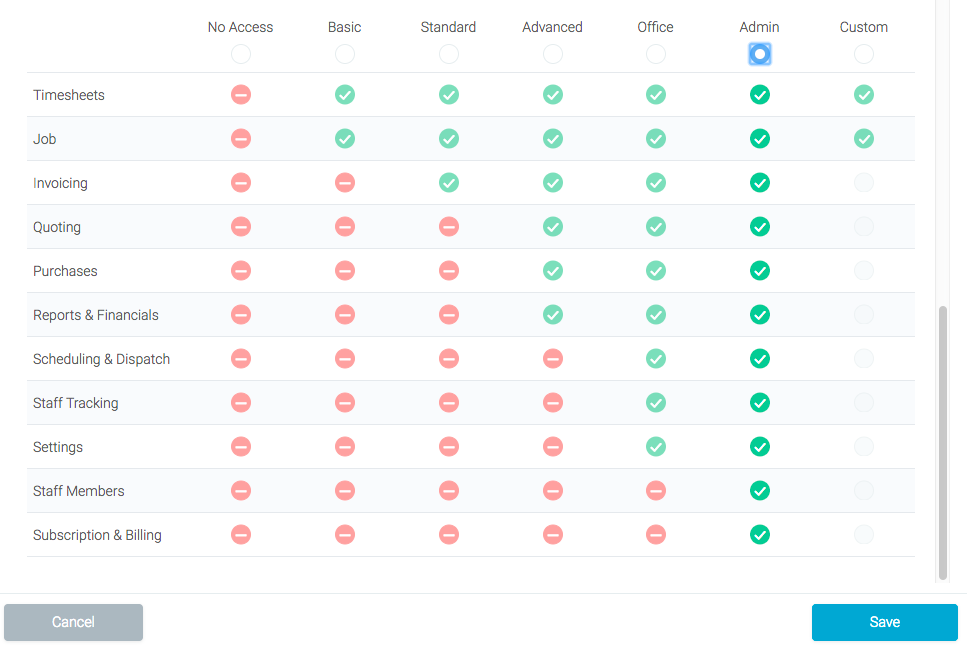This screenshot has width=967, height=650.
Task: Choose the Standard permission radio button
Action: [x=449, y=54]
